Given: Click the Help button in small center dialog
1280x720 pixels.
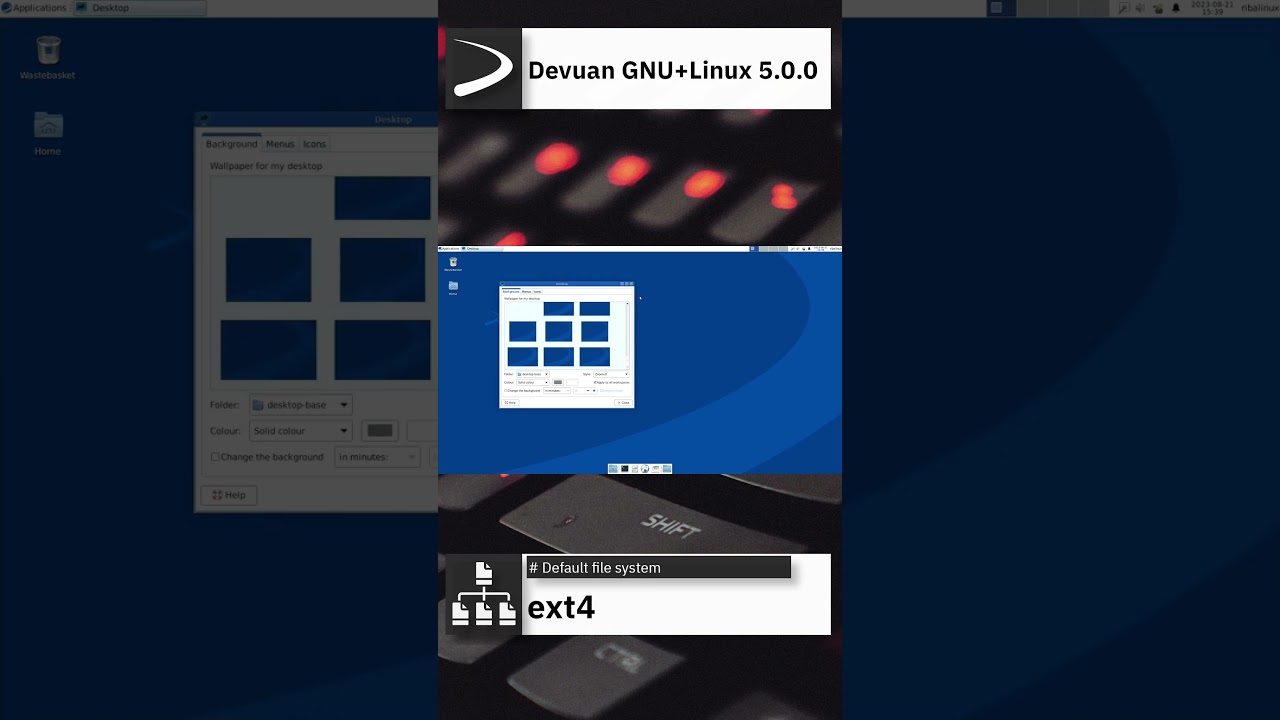Looking at the screenshot, I should point(510,402).
